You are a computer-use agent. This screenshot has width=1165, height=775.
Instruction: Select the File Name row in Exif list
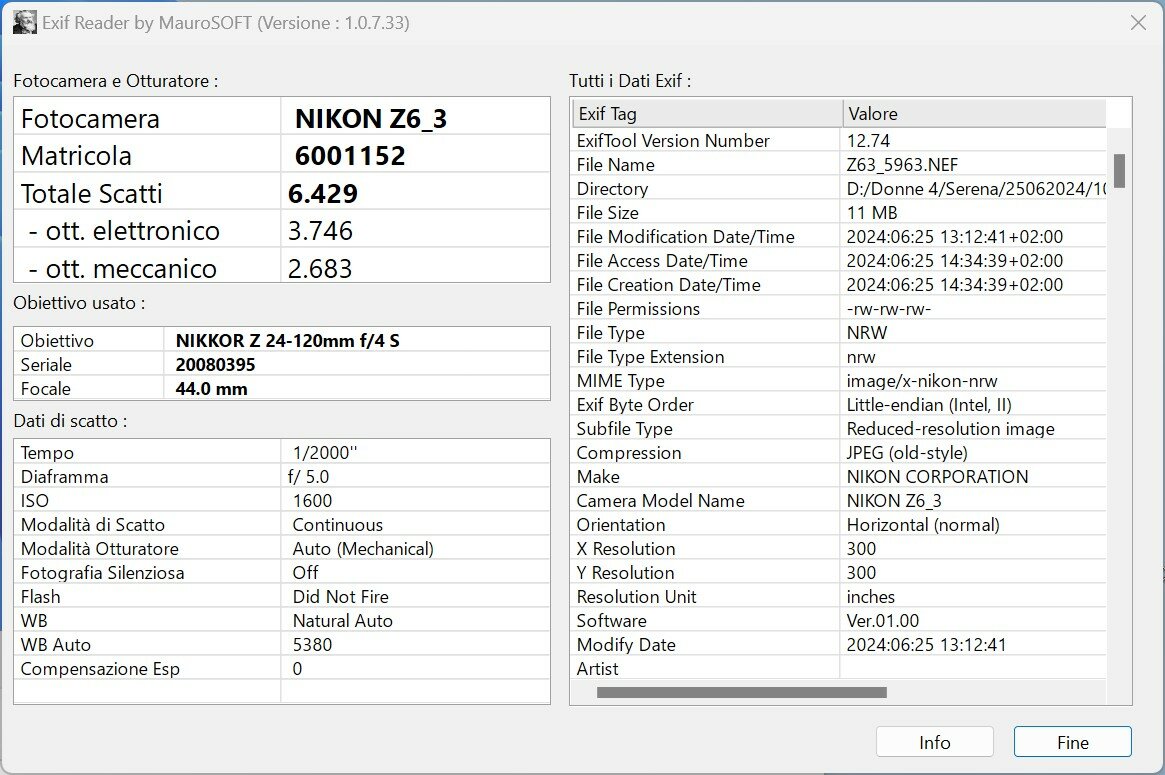[x=840, y=165]
